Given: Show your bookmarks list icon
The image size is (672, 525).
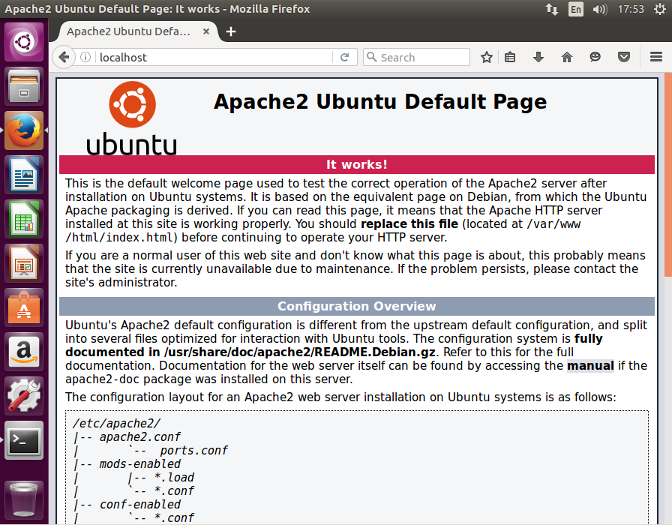Looking at the screenshot, I should (510, 57).
